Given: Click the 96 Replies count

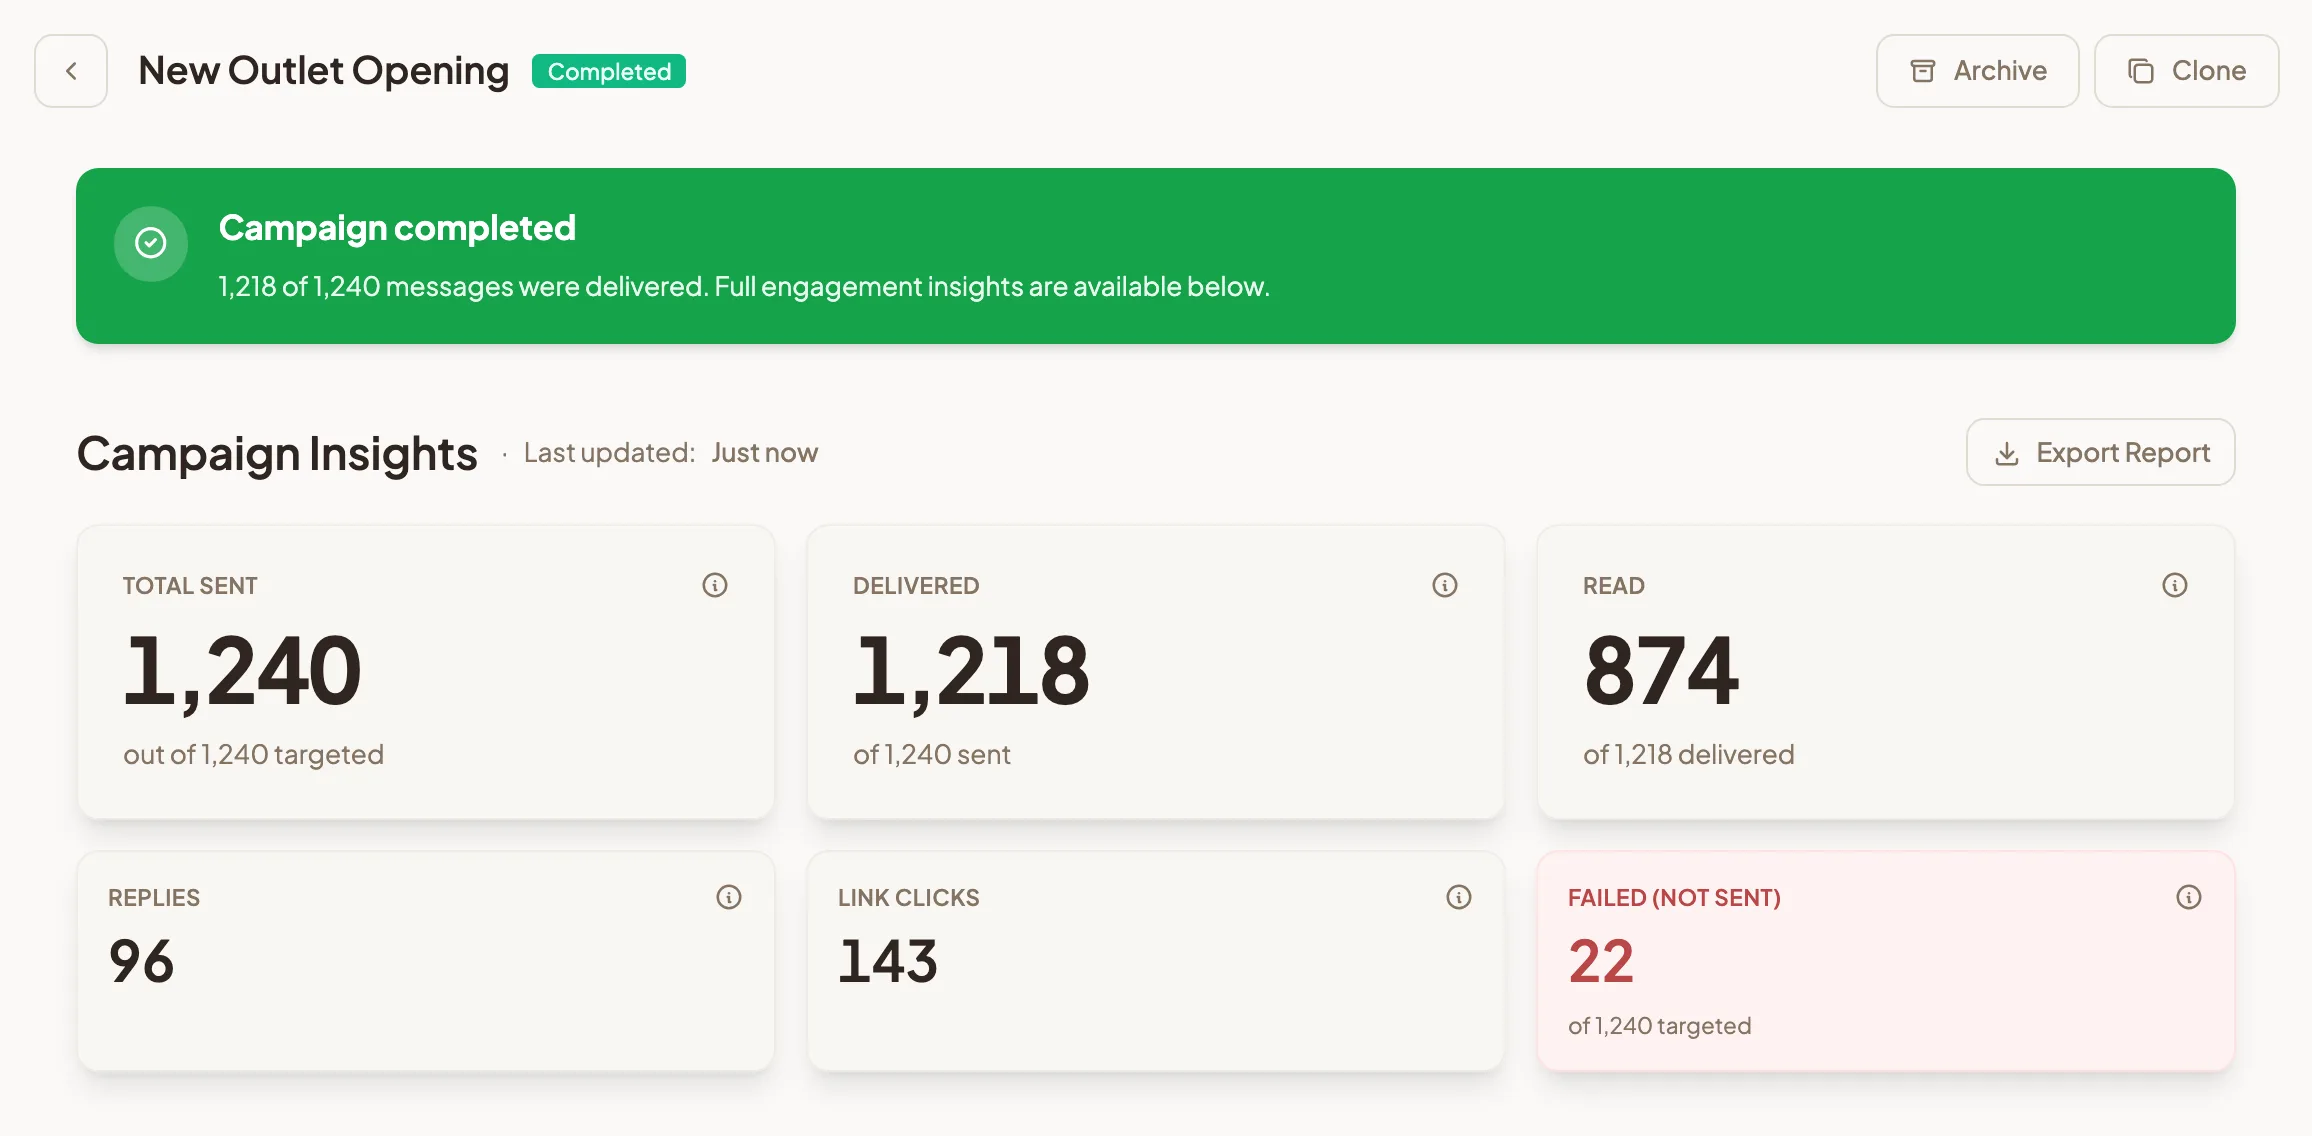Looking at the screenshot, I should 141,961.
